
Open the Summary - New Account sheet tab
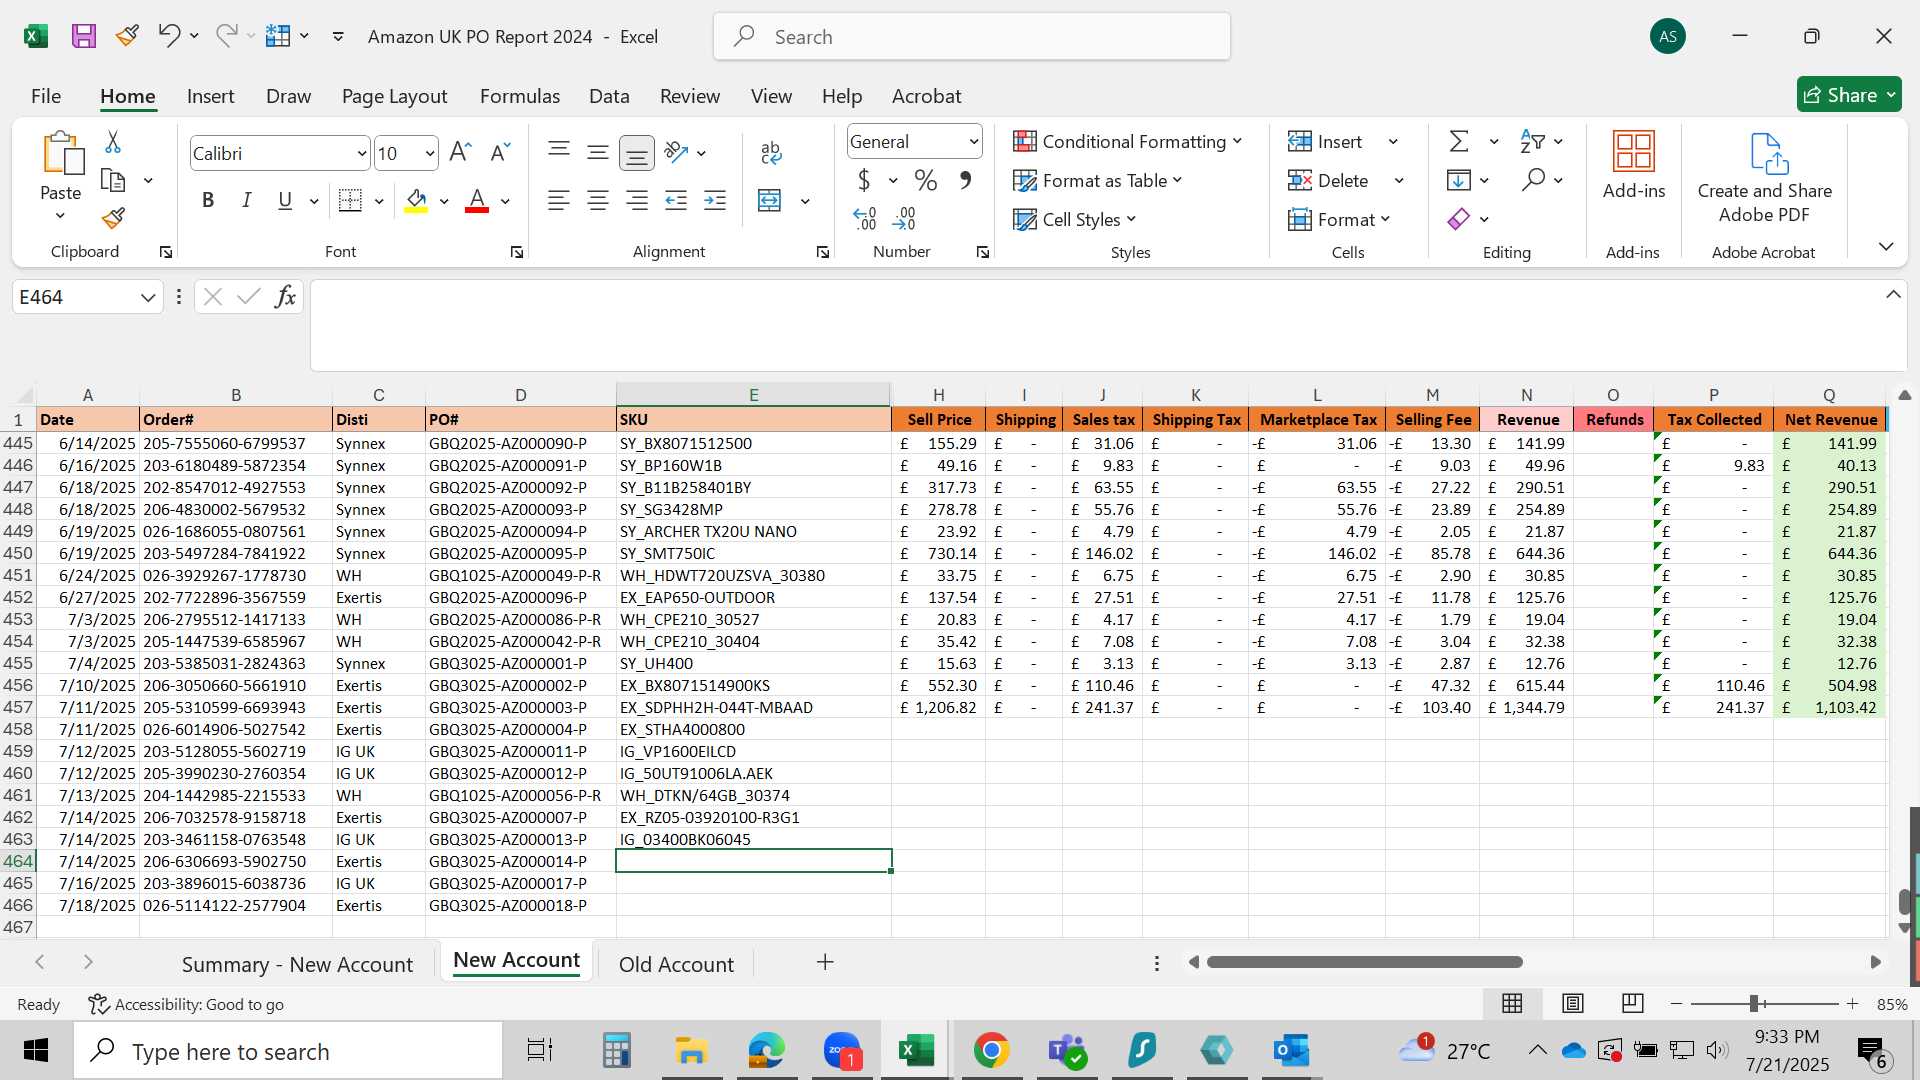297,964
